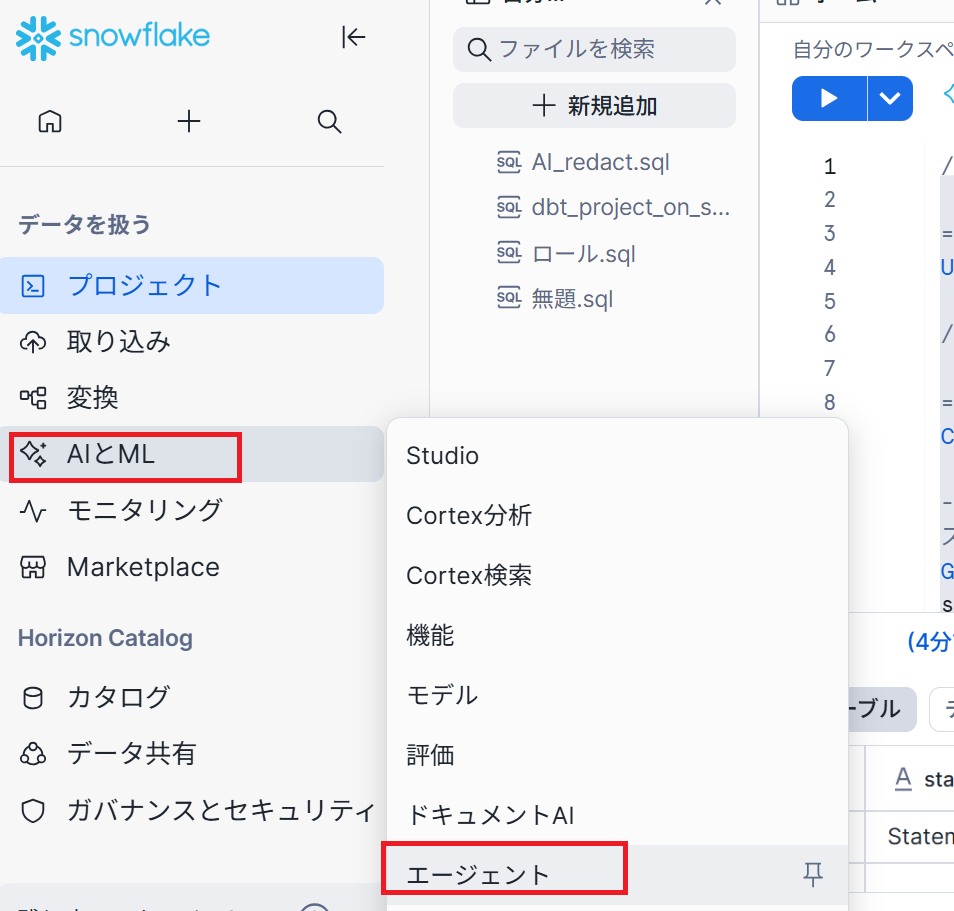Image resolution: width=954 pixels, height=911 pixels.
Task: Click the ファイルを検索 search field
Action: pyautogui.click(x=594, y=49)
